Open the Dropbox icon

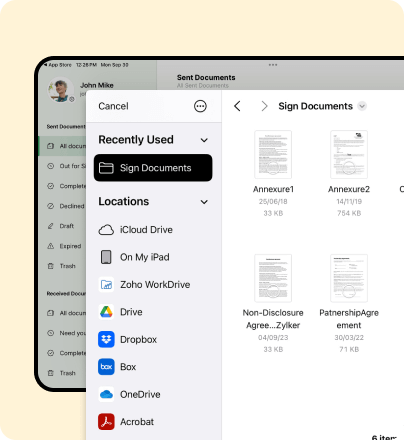click(106, 339)
